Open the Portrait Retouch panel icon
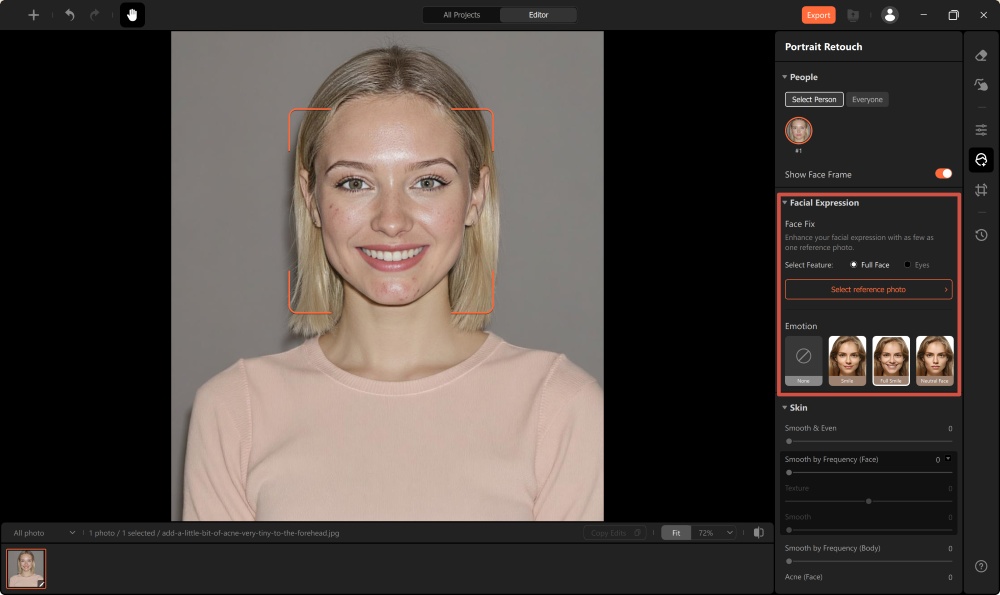Screen dimensions: 1000x595 981,160
